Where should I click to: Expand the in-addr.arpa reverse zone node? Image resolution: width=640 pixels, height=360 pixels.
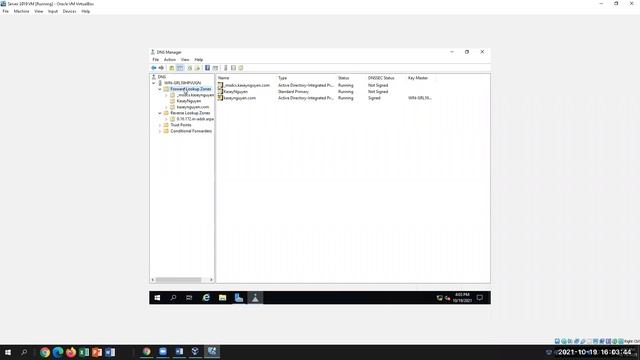click(x=167, y=119)
